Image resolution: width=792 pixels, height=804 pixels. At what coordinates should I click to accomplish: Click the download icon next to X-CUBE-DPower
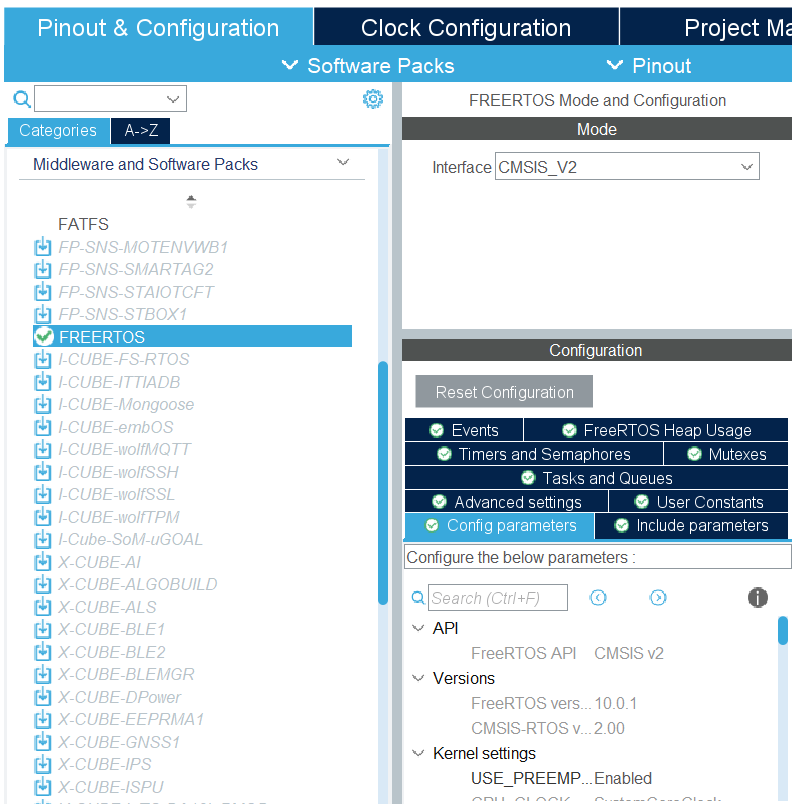coord(43,697)
